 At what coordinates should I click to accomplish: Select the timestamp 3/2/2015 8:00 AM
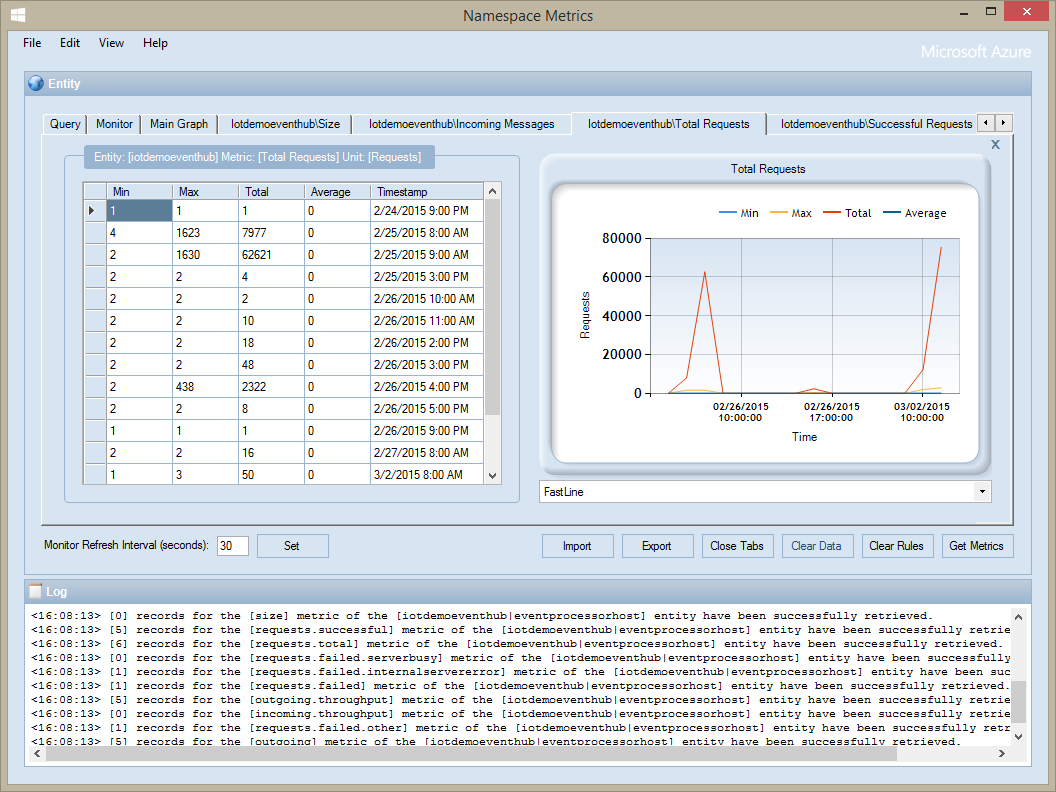[427, 475]
